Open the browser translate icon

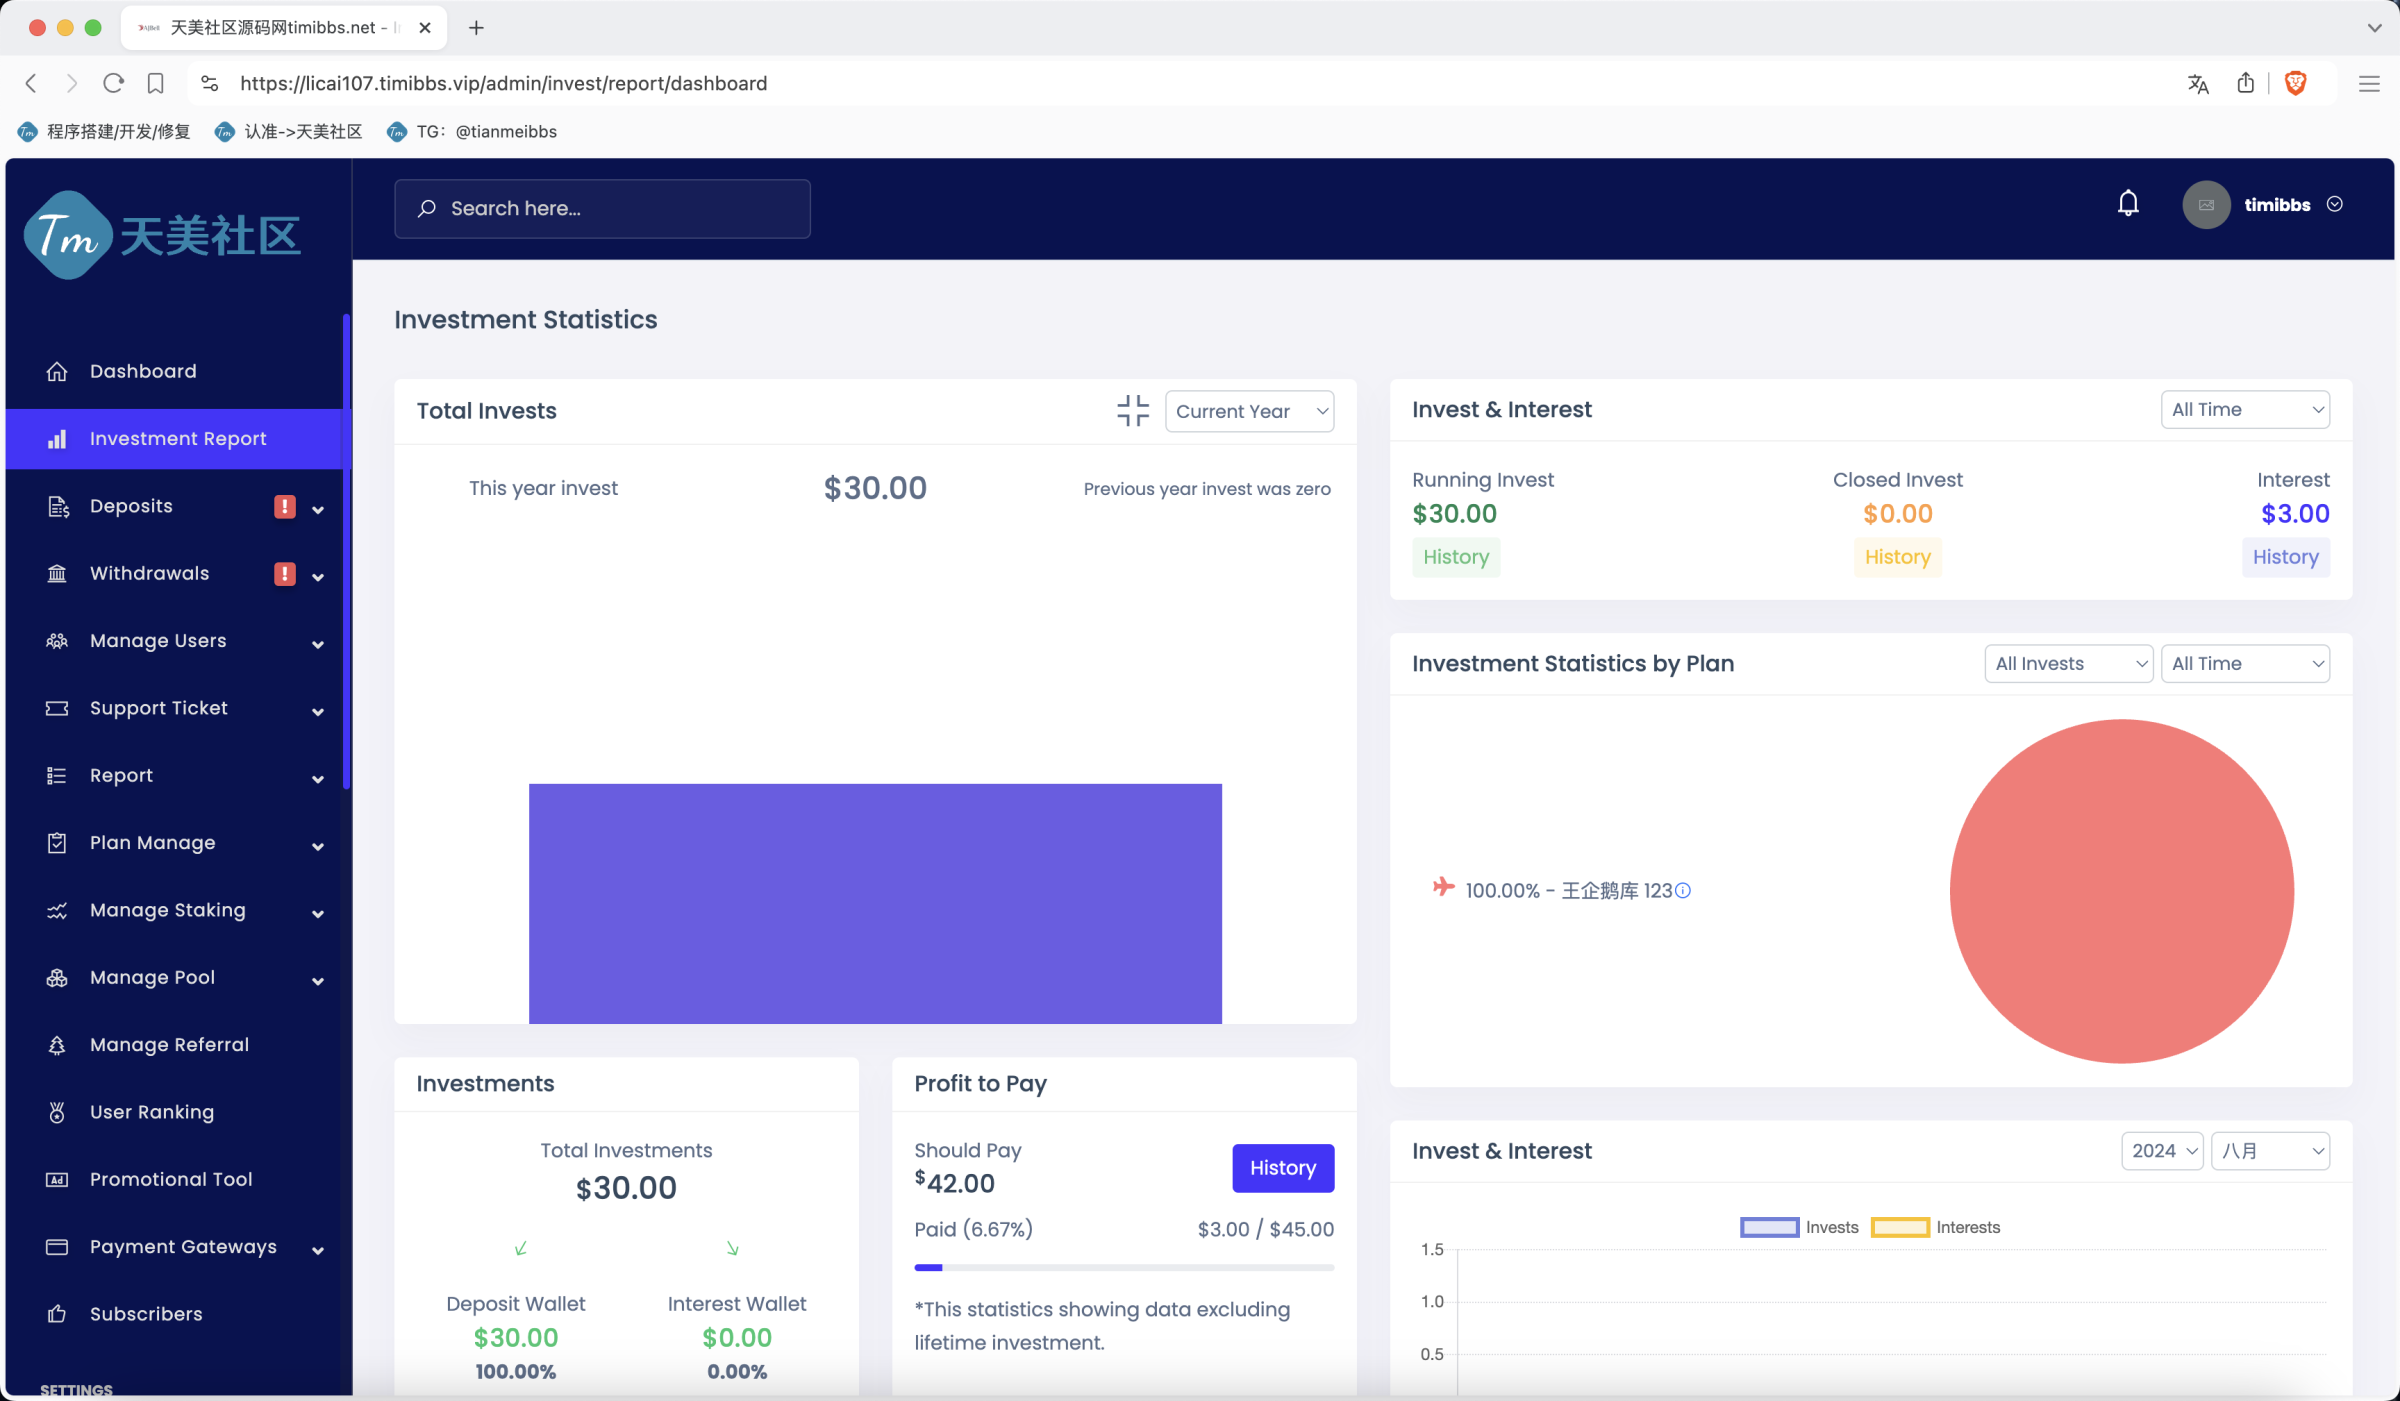tap(2197, 84)
